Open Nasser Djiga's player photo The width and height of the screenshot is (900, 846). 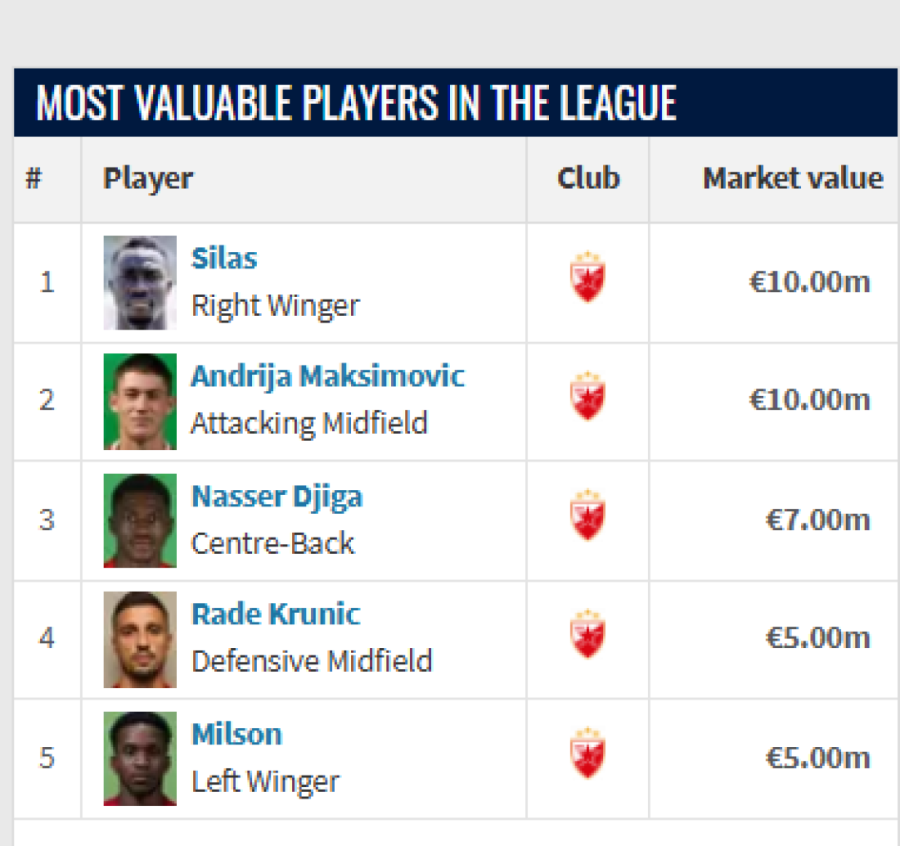(x=140, y=520)
